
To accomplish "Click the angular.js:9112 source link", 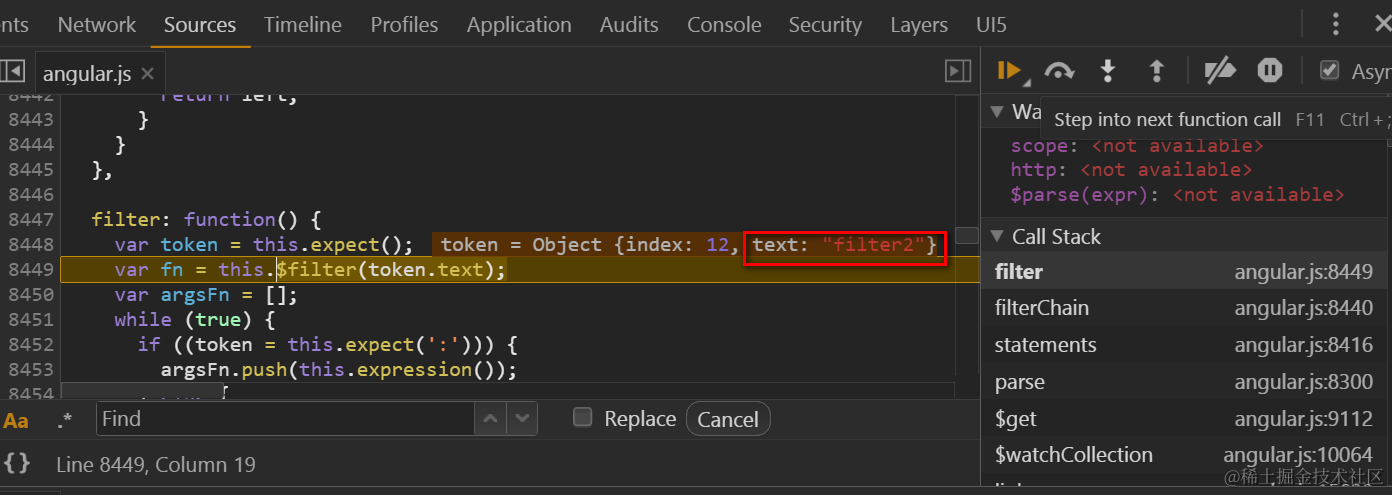I will 1303,418.
